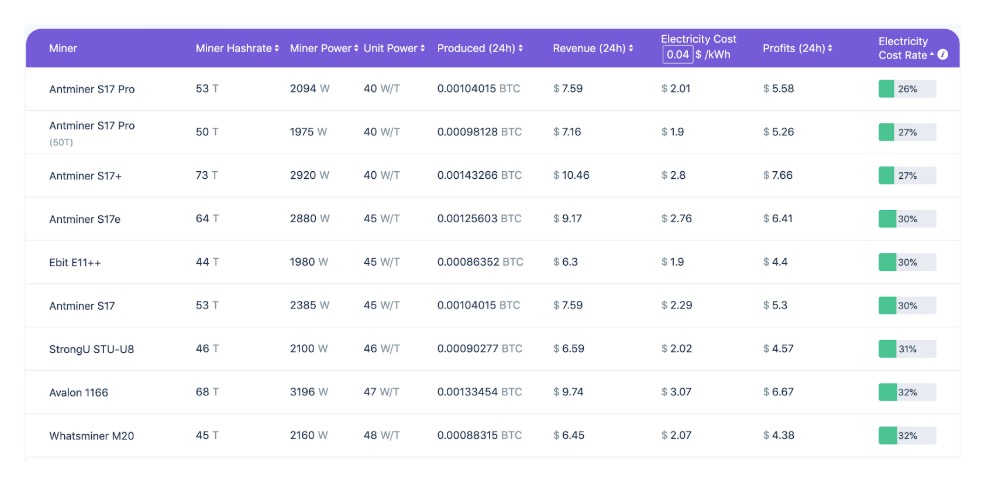
Task: Click the Electricity Cost Rate info icon
Action: (x=942, y=55)
